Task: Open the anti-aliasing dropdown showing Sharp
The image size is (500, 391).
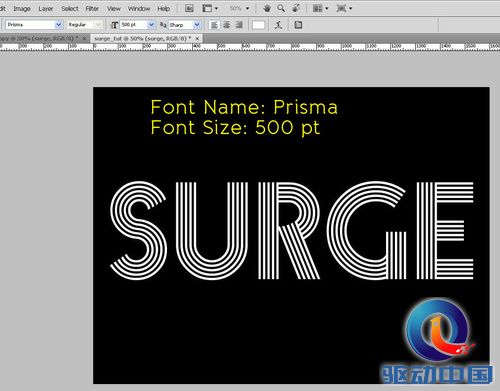Action: pos(197,25)
